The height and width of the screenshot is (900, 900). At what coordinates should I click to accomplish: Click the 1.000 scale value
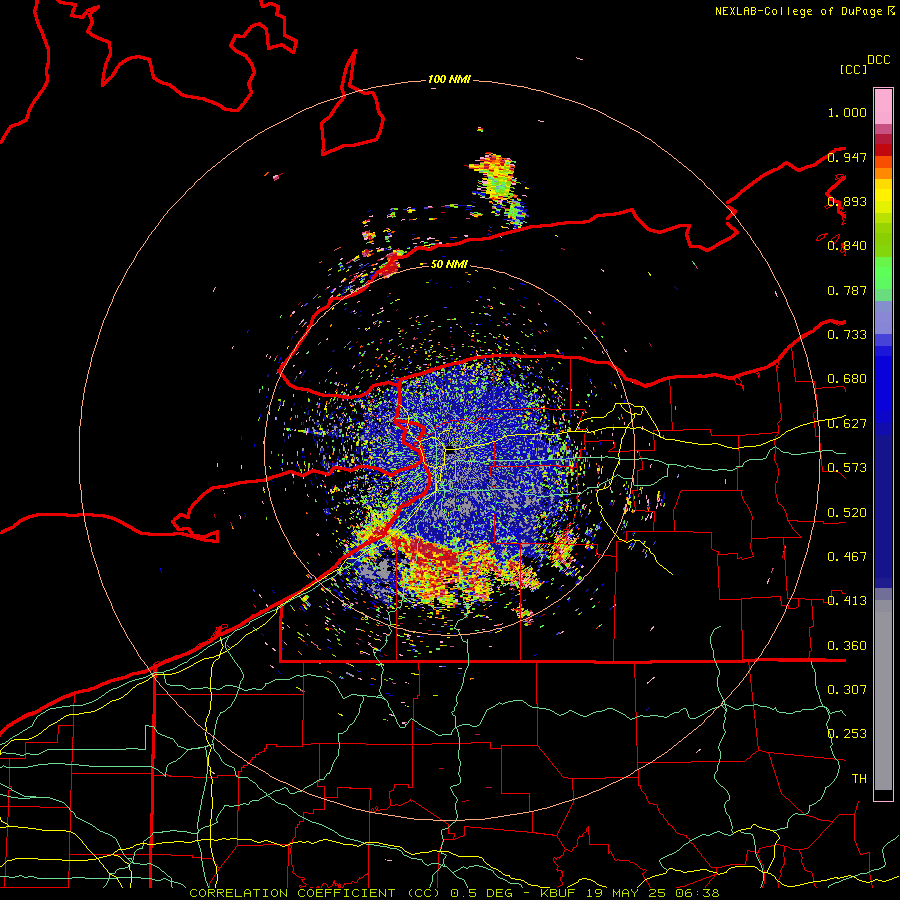pyautogui.click(x=847, y=112)
